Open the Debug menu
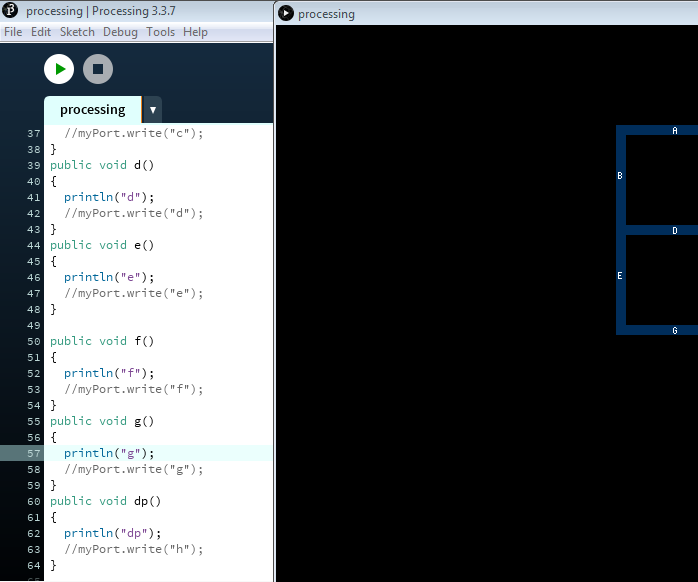 click(120, 32)
